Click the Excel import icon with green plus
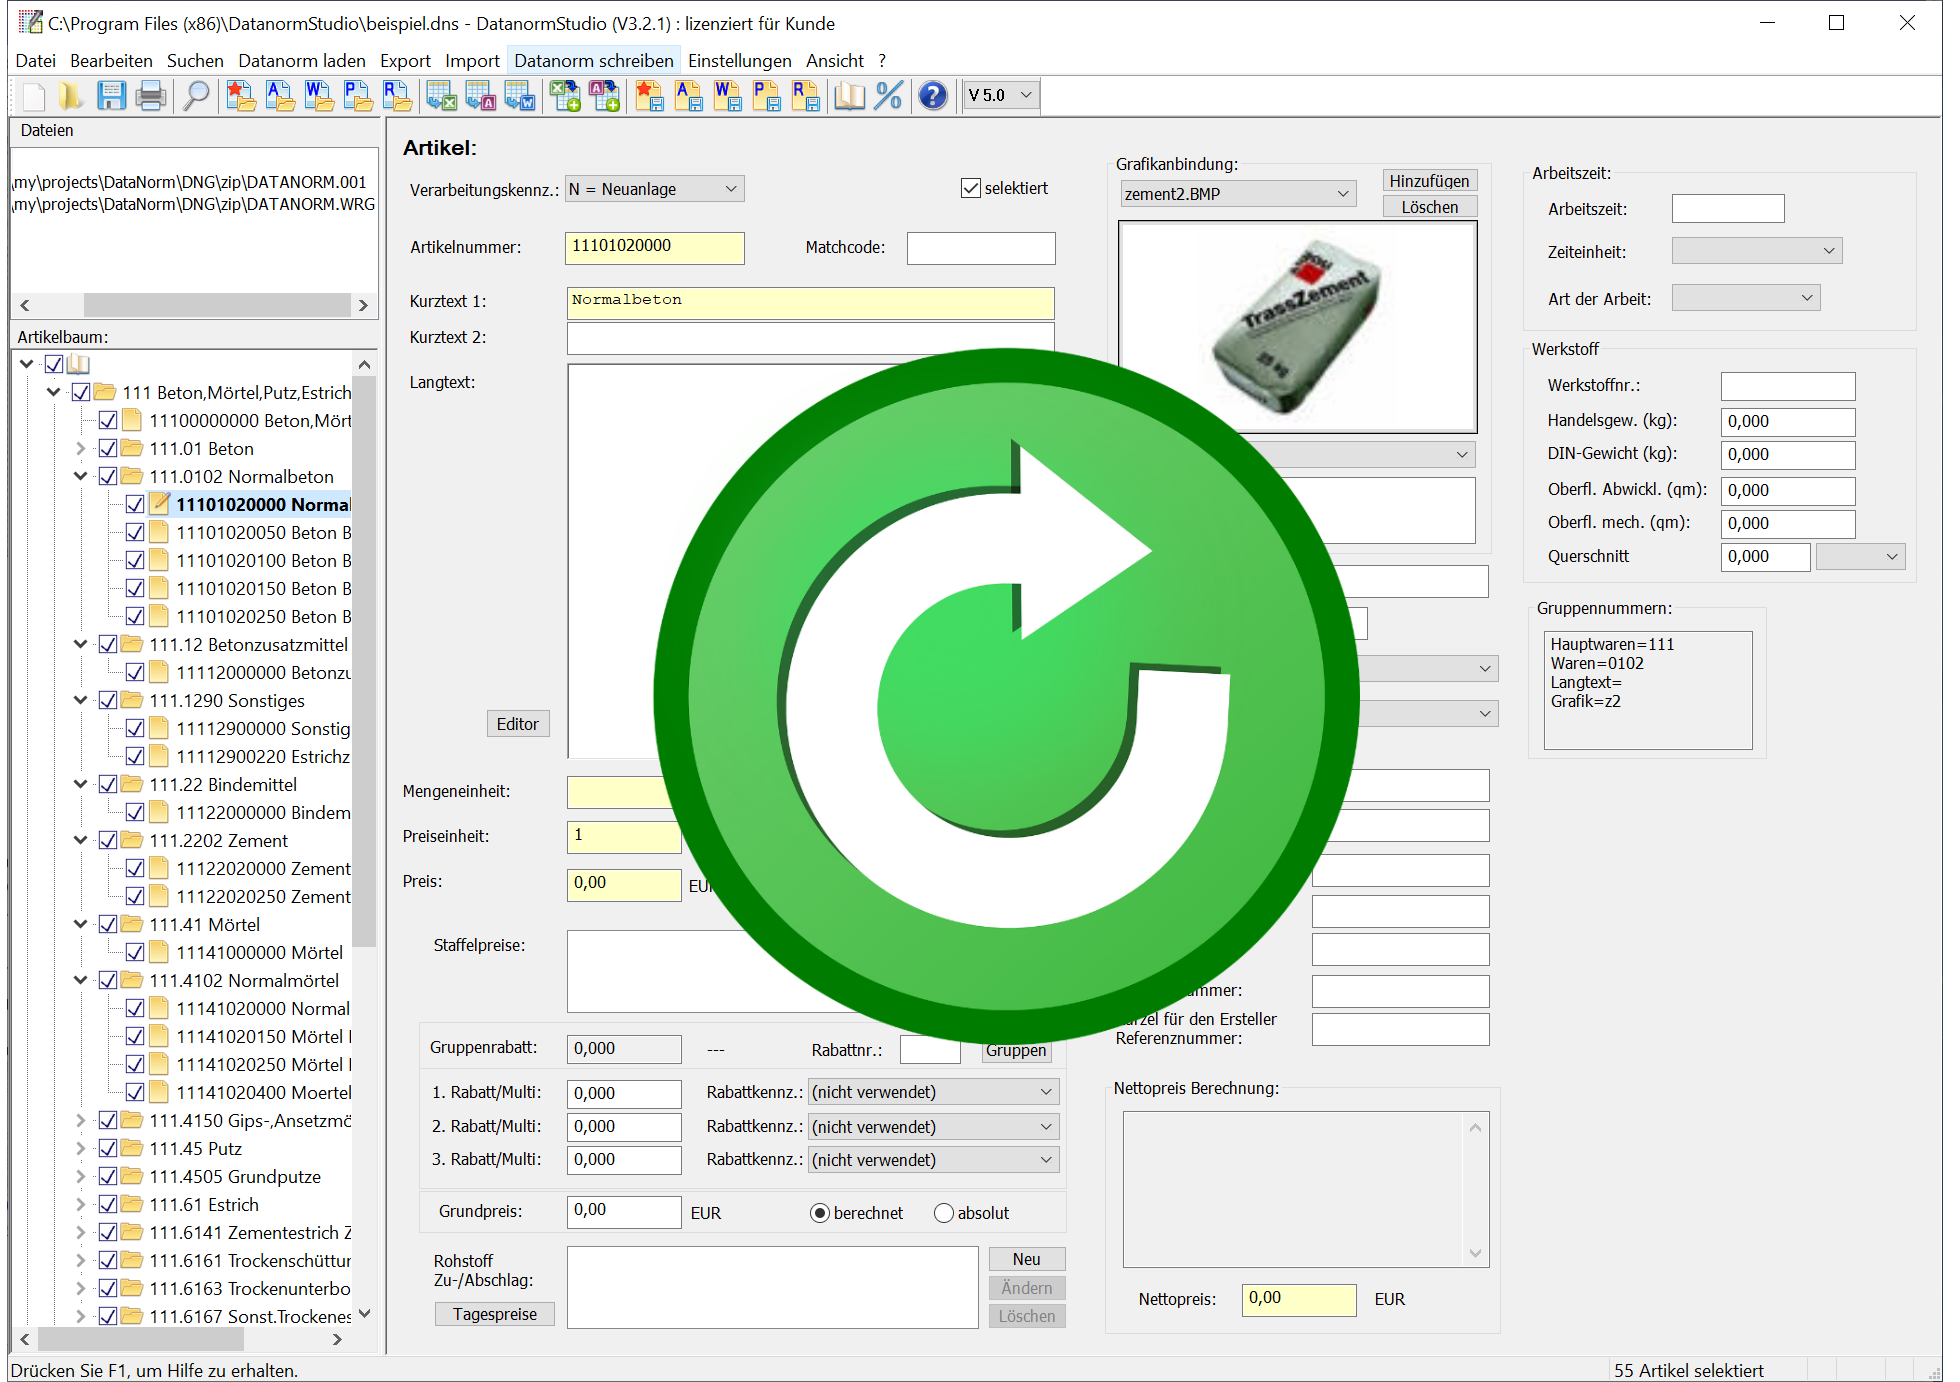Screen dimensions: 1960x1382 pyautogui.click(x=565, y=96)
